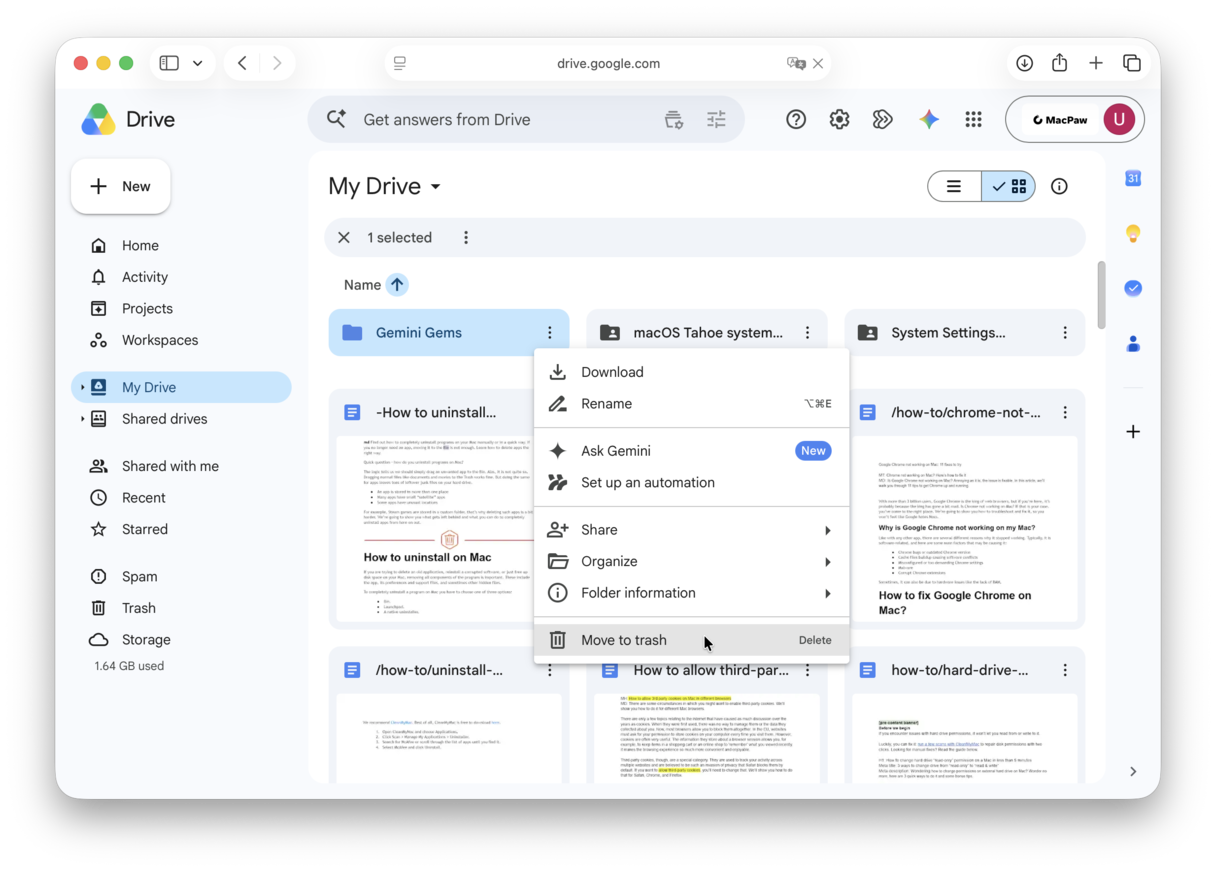Click the Safari address bar drive.google.com
Image resolution: width=1216 pixels, height=872 pixels.
608,63
